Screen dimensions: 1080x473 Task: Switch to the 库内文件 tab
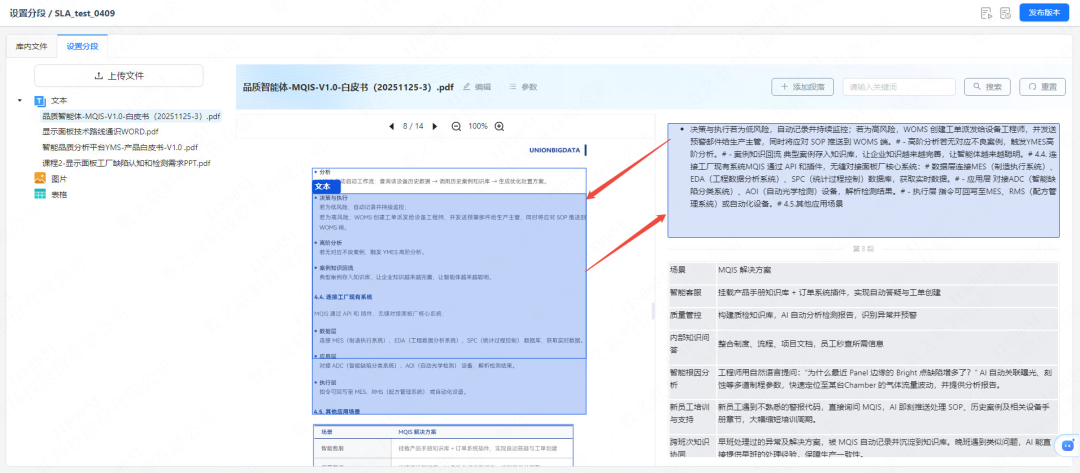(x=32, y=47)
